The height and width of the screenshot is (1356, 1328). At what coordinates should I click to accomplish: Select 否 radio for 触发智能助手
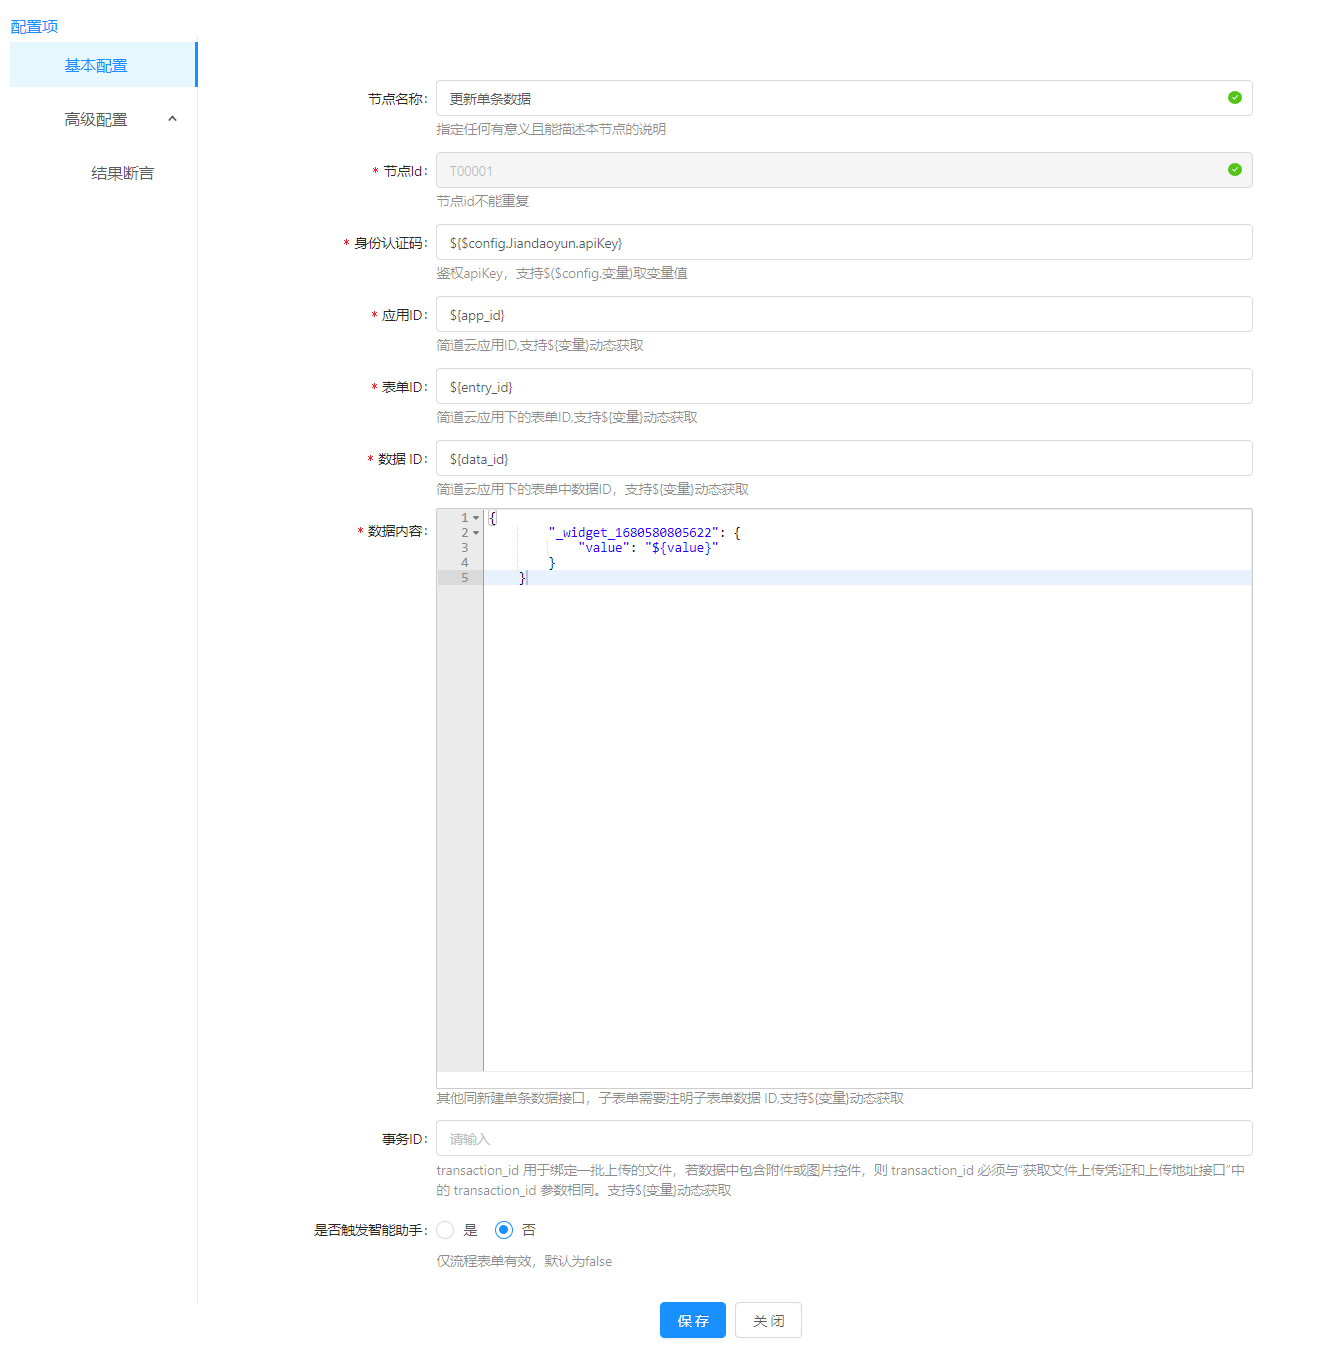click(504, 1230)
